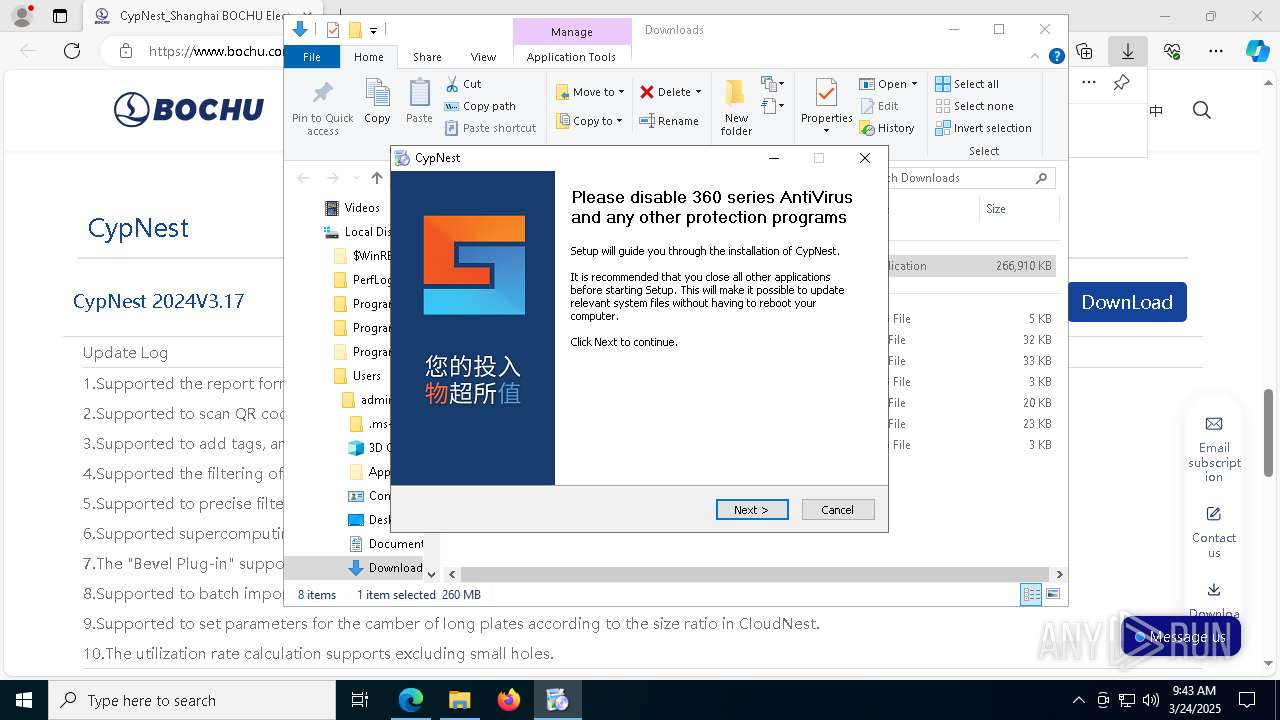This screenshot has width=1280, height=720.
Task: Click Cut in Explorer ribbon
Action: point(463,84)
